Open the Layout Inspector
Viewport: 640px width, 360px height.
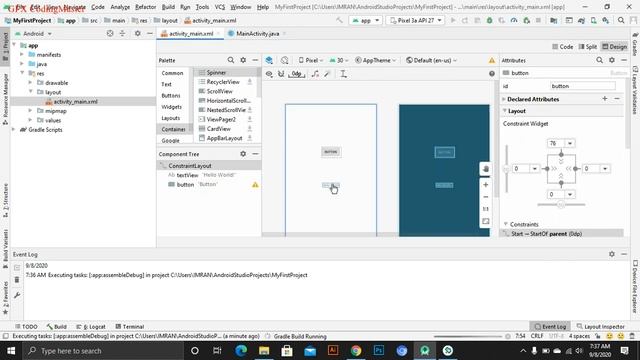point(600,327)
